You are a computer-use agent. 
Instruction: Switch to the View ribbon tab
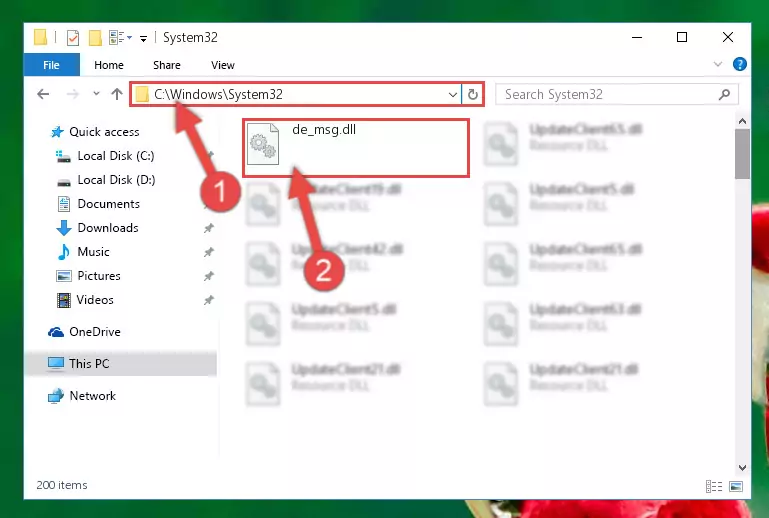click(223, 65)
